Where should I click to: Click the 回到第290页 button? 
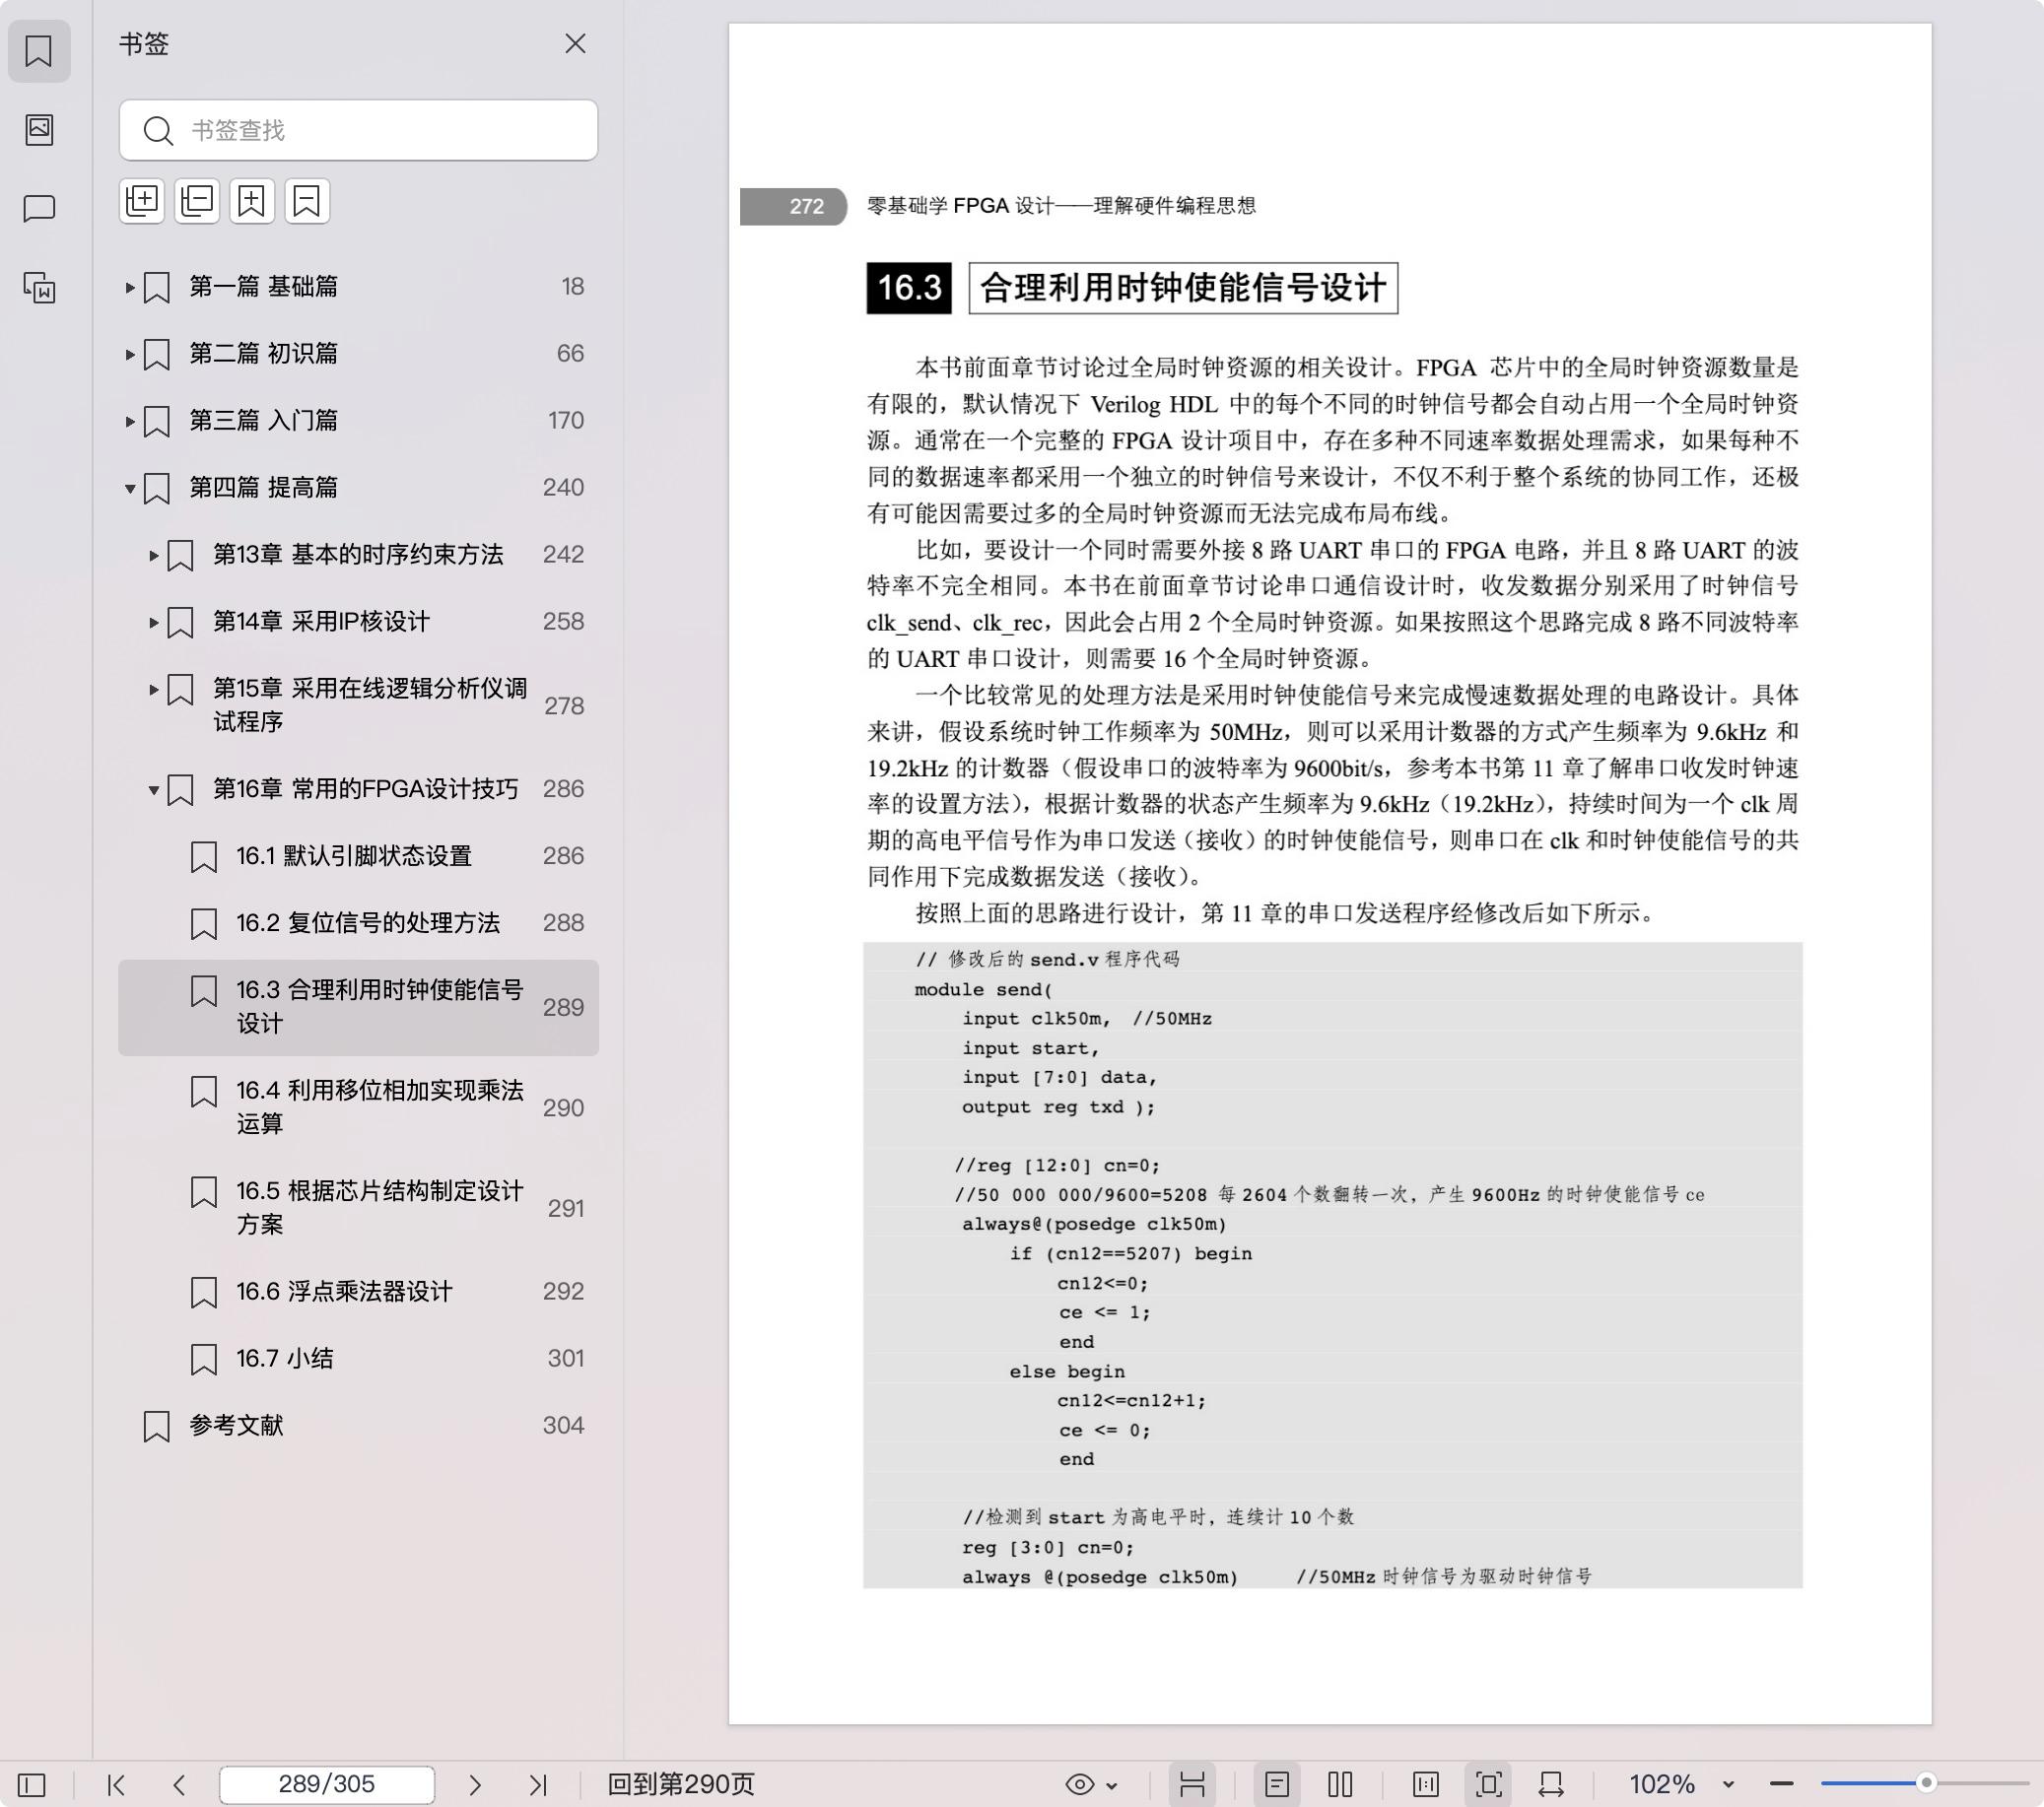(x=678, y=1783)
